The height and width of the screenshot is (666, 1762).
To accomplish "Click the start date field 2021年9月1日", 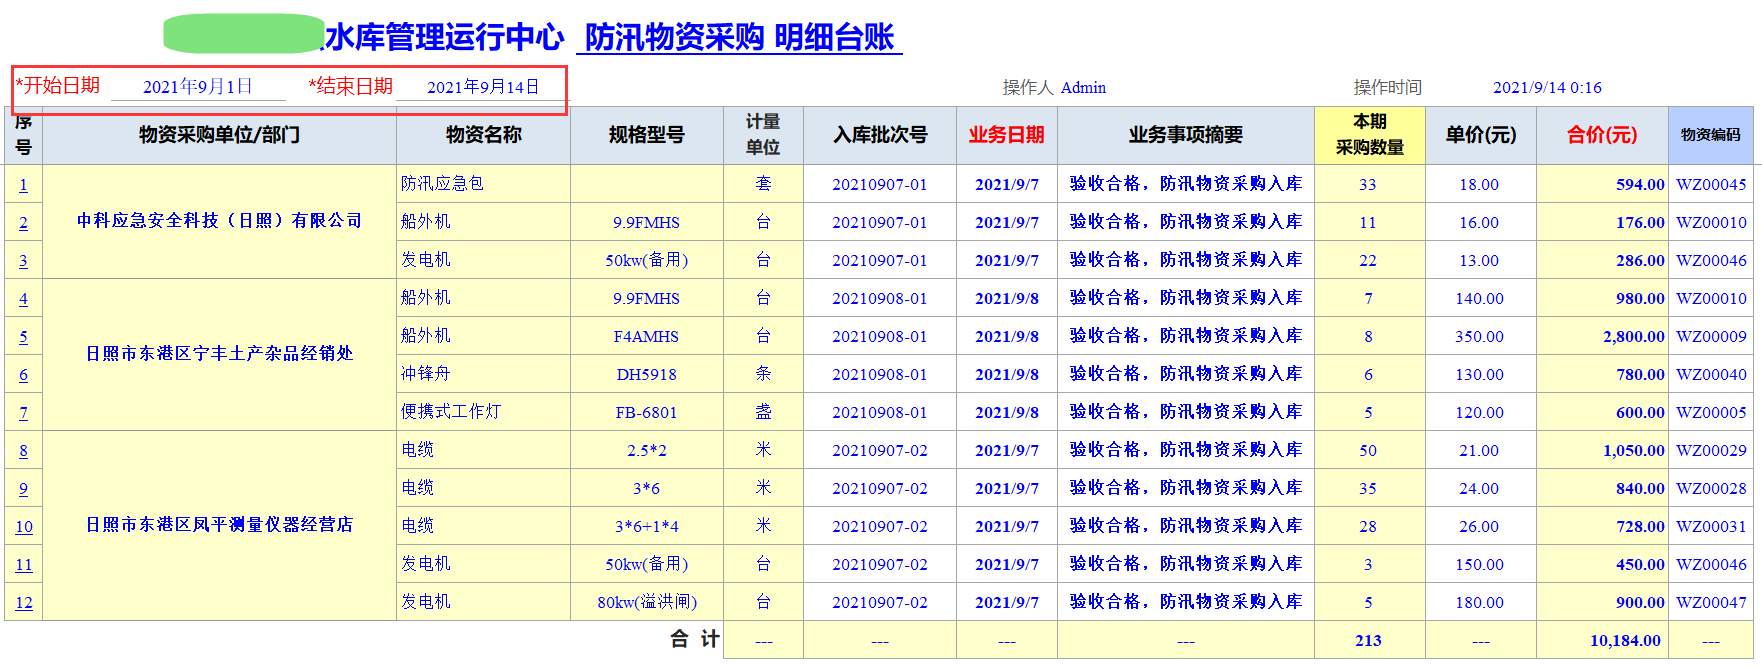I will click(x=198, y=87).
